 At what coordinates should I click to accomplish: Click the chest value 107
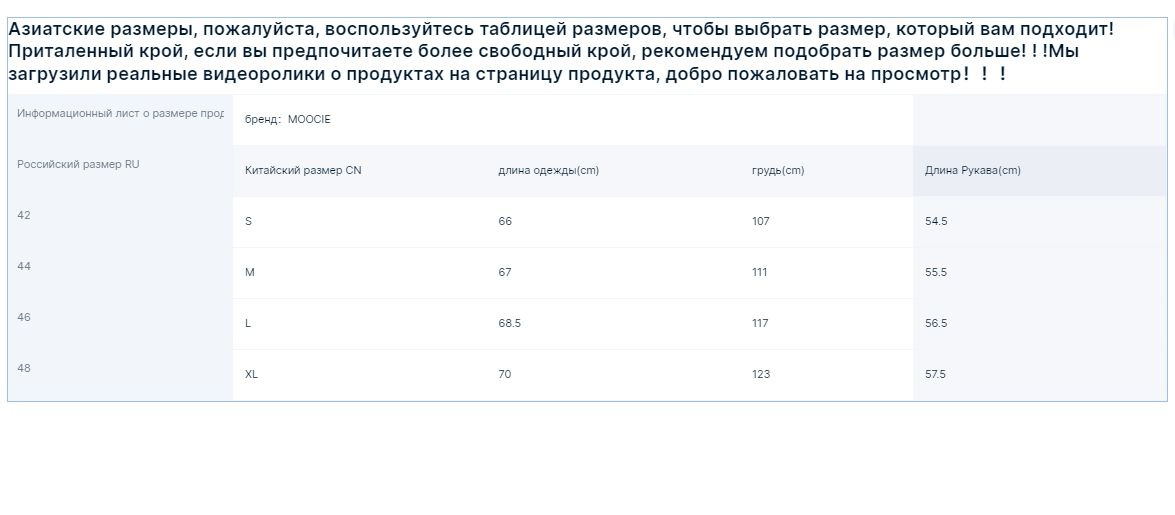[761, 222]
